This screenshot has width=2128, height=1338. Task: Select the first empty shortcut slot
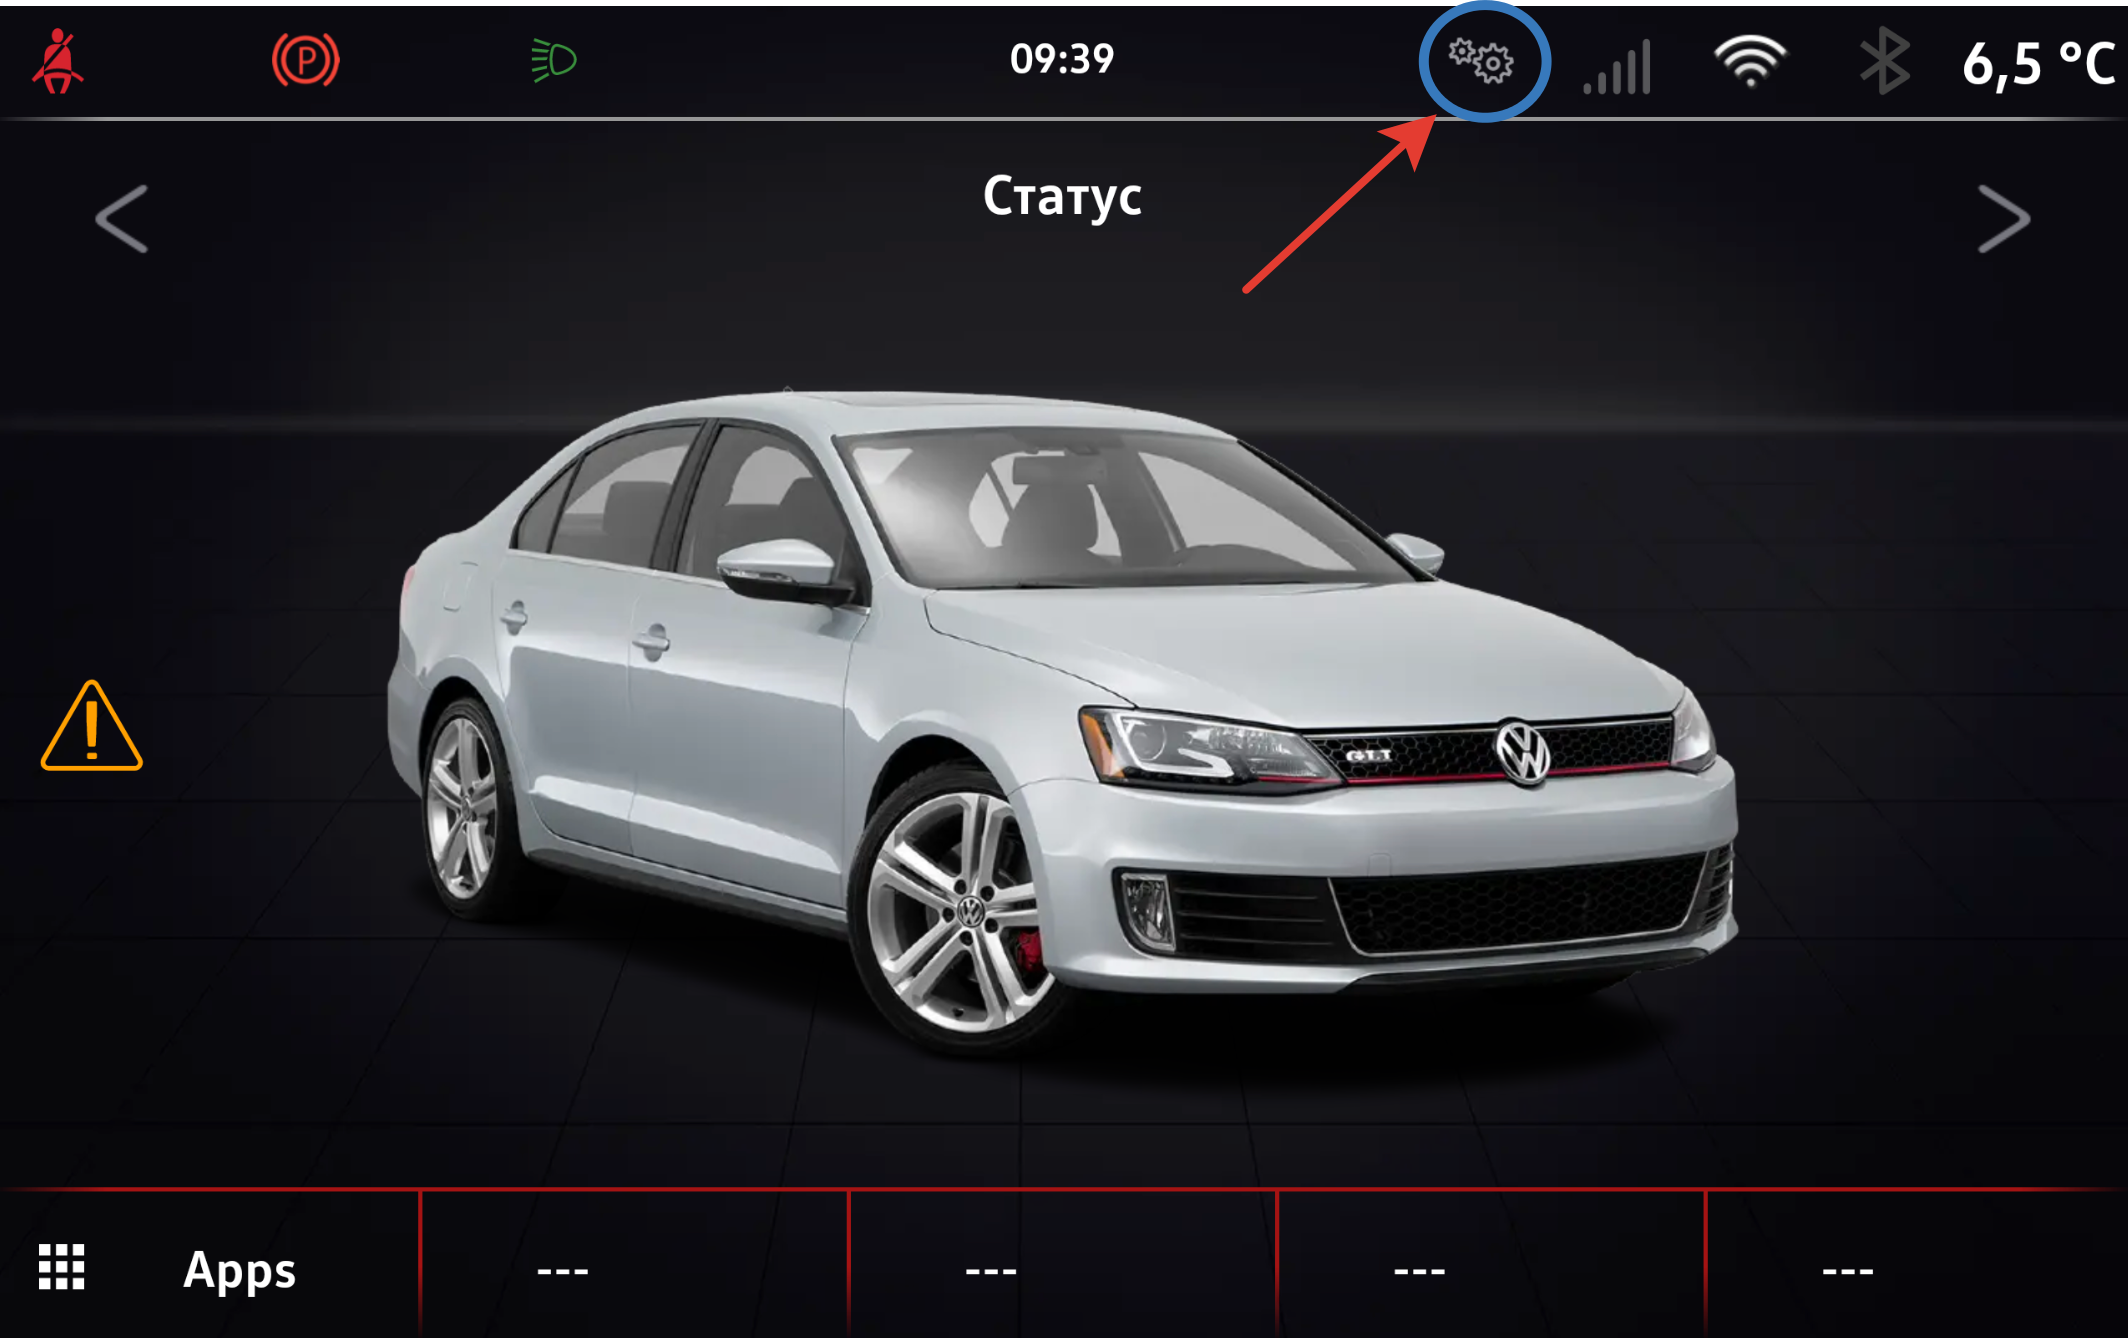[562, 1270]
